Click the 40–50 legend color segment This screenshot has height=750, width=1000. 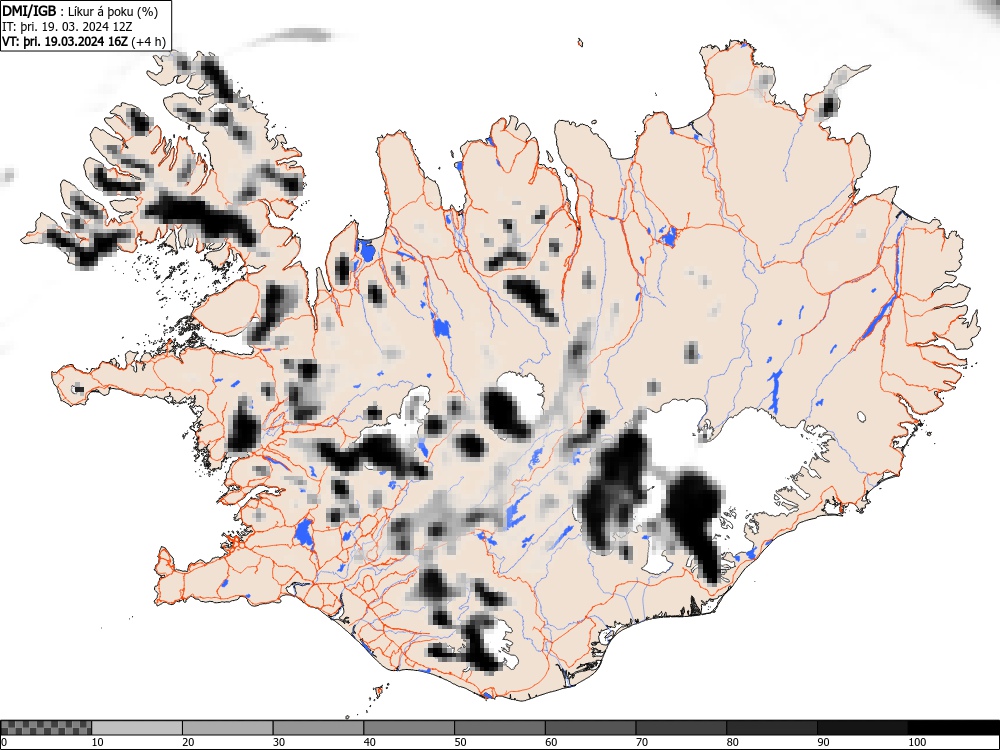tap(409, 728)
